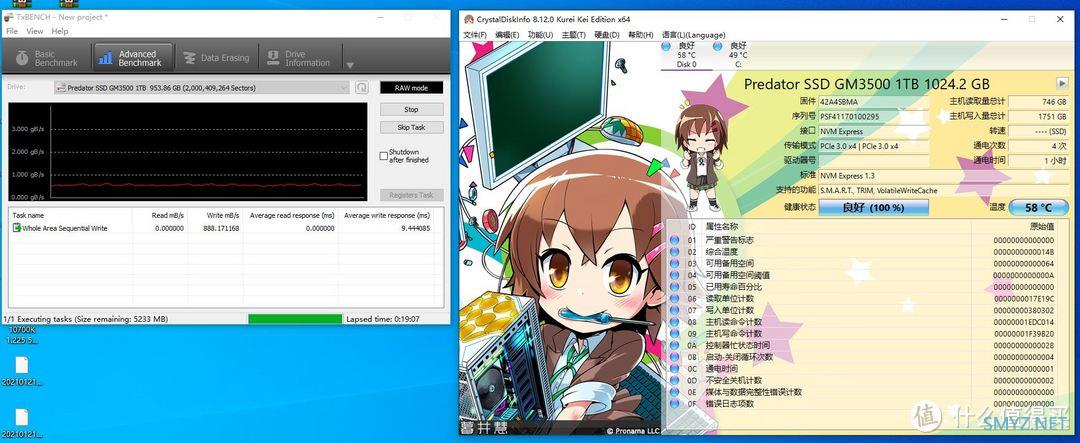Click the TxBENCH title bar app icon
1080x443 pixels.
9,17
